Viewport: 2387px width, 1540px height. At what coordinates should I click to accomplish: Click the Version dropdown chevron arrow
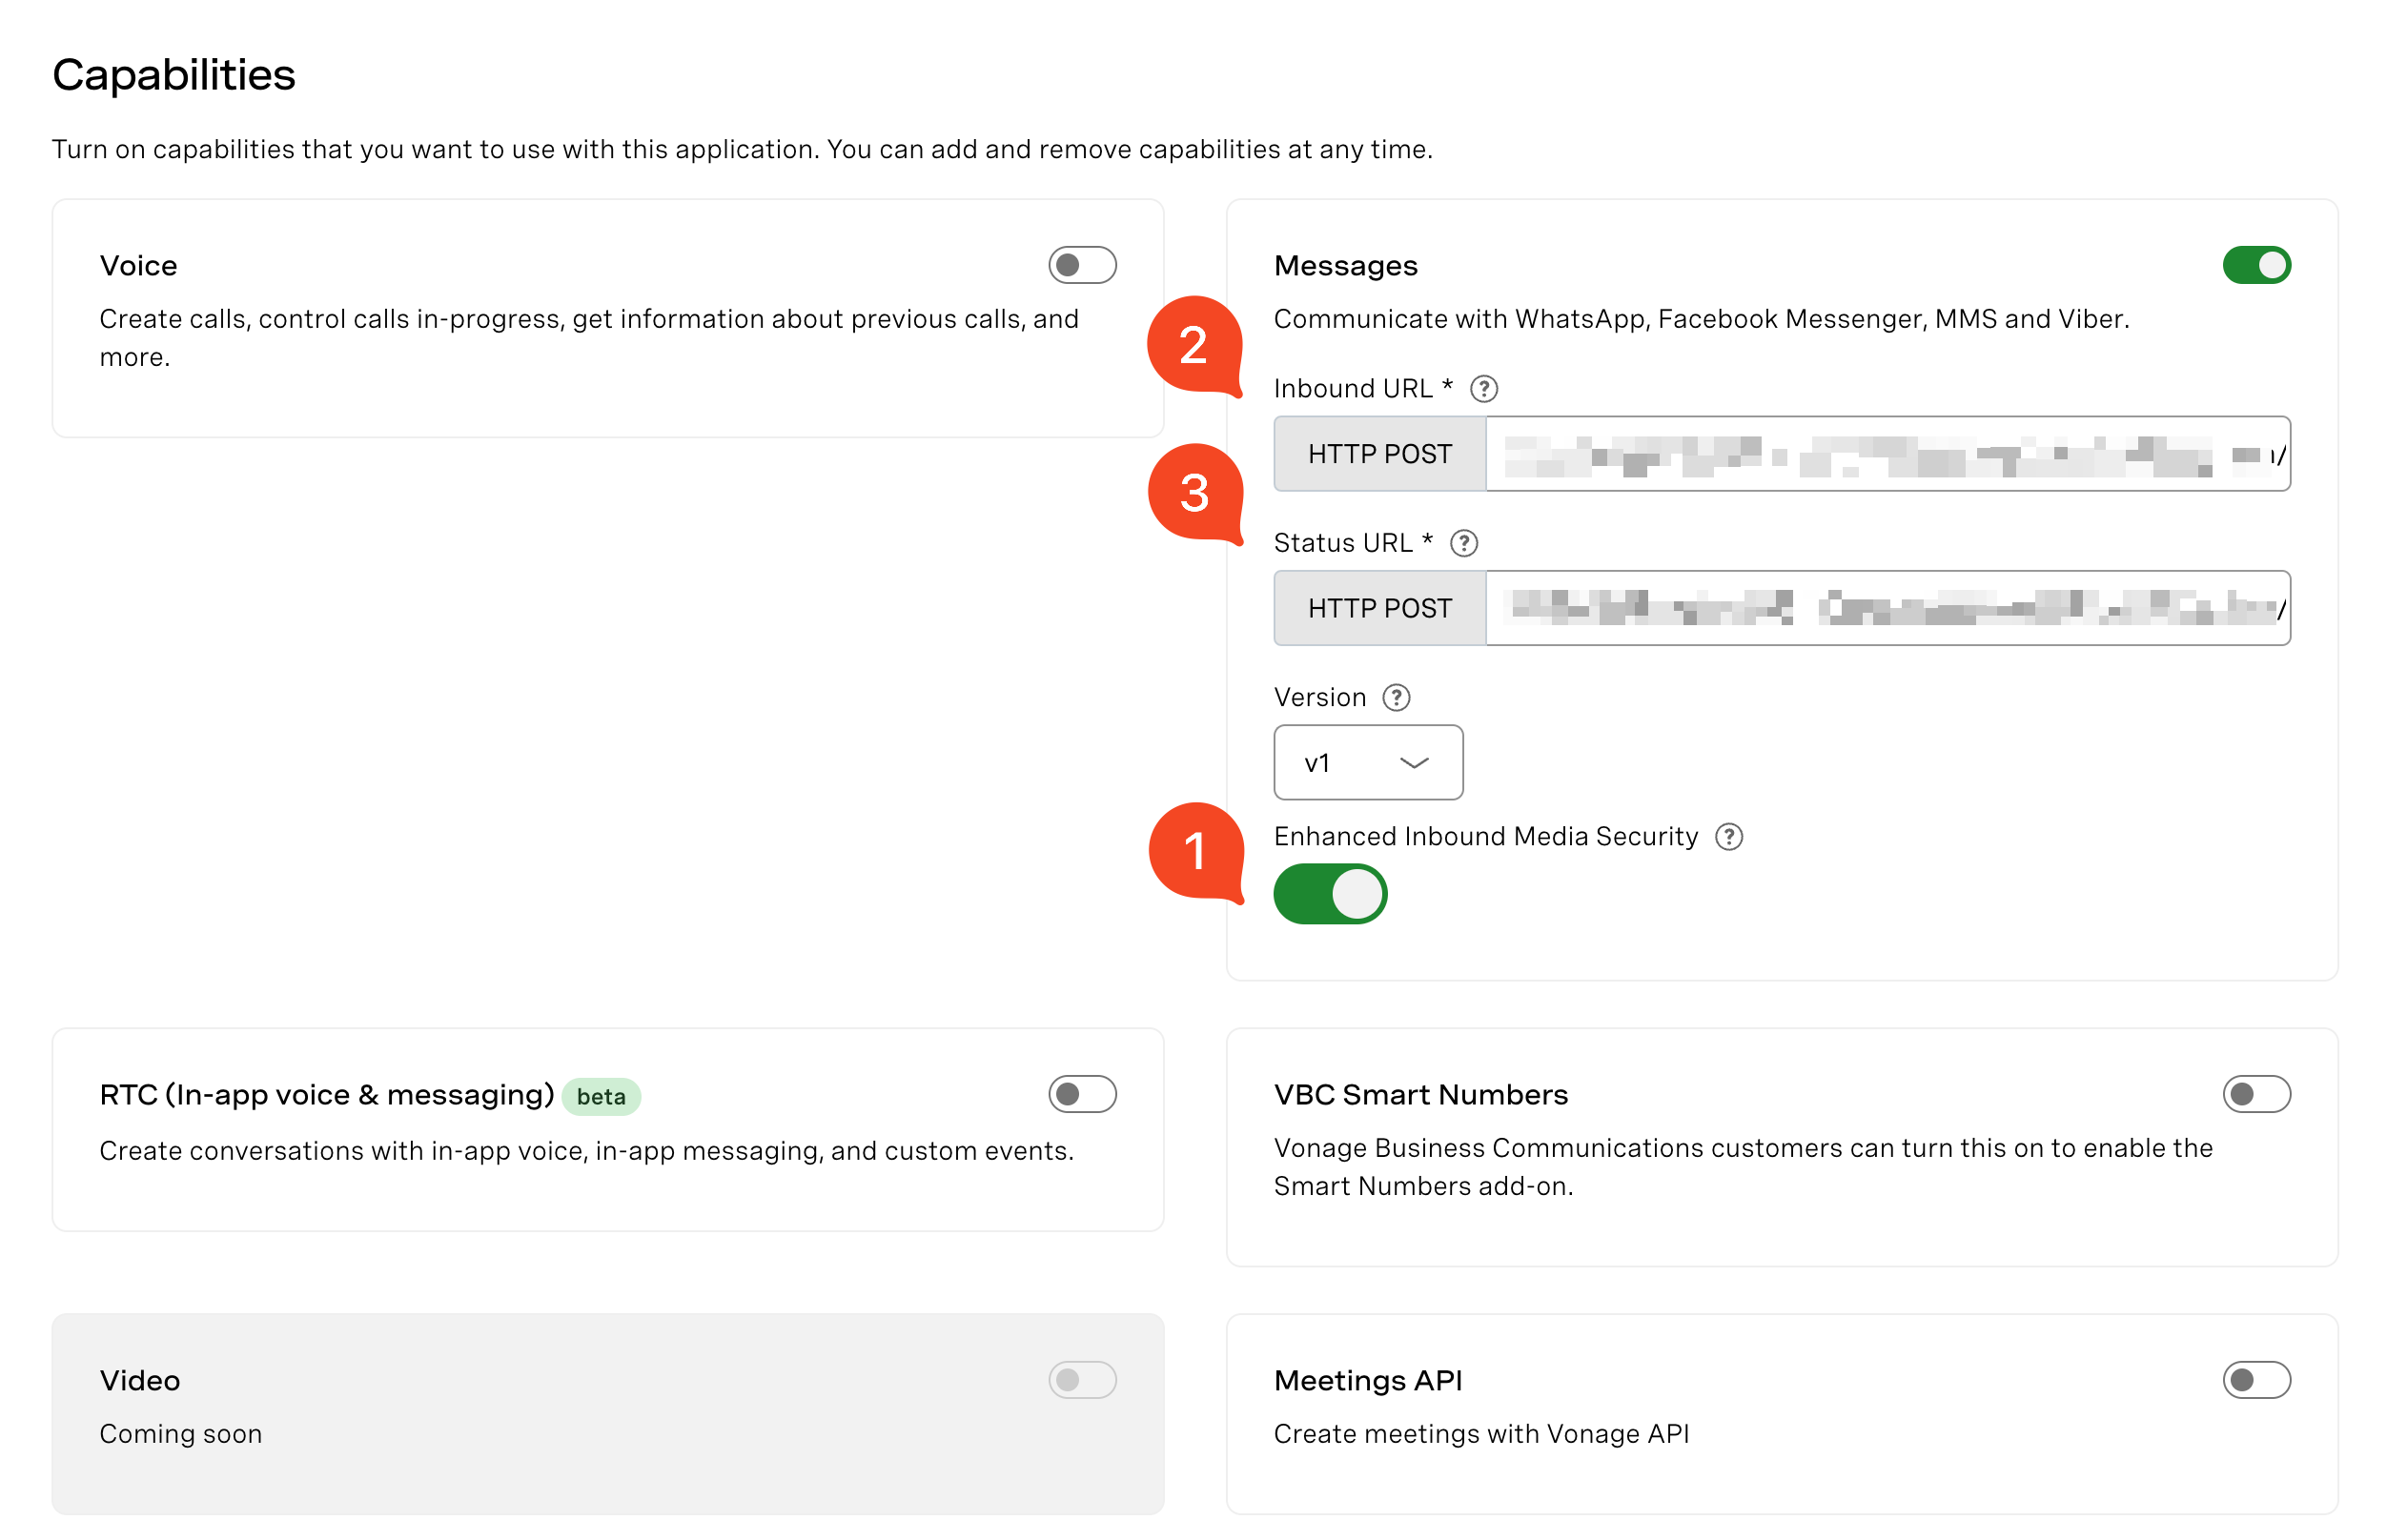coord(1413,763)
